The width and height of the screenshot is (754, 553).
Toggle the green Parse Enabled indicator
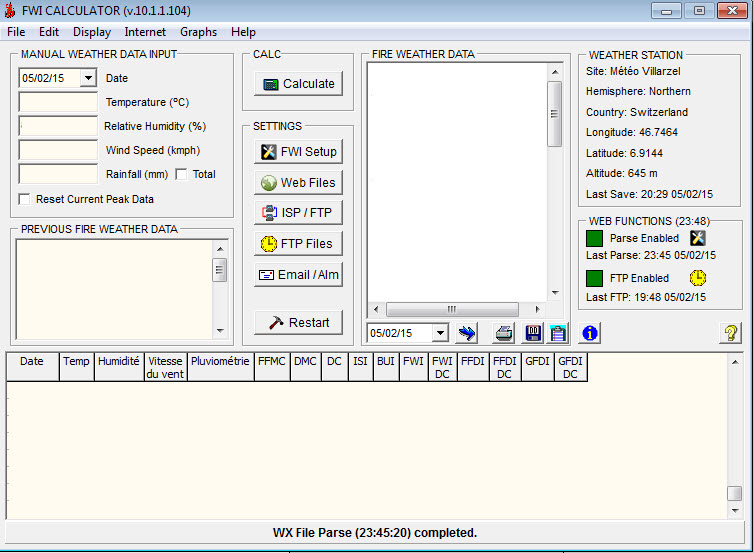point(594,239)
